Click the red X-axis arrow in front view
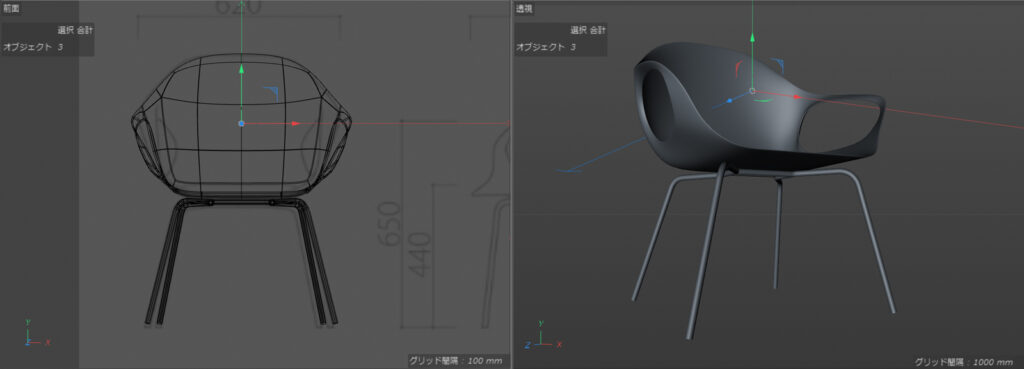Screen dimensions: 1024x369 coord(295,123)
